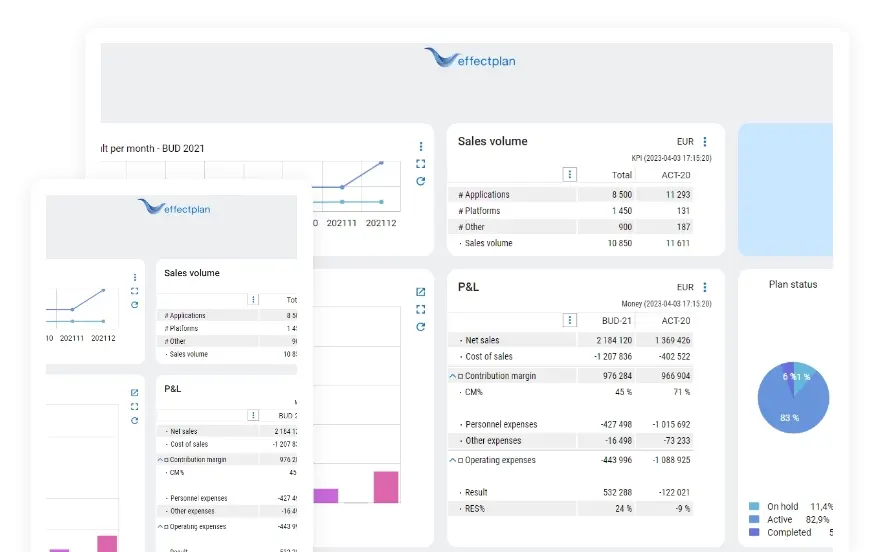This screenshot has width=880, height=552.
Task: Select # Applications row in small front Sales volume
Action: click(227, 316)
